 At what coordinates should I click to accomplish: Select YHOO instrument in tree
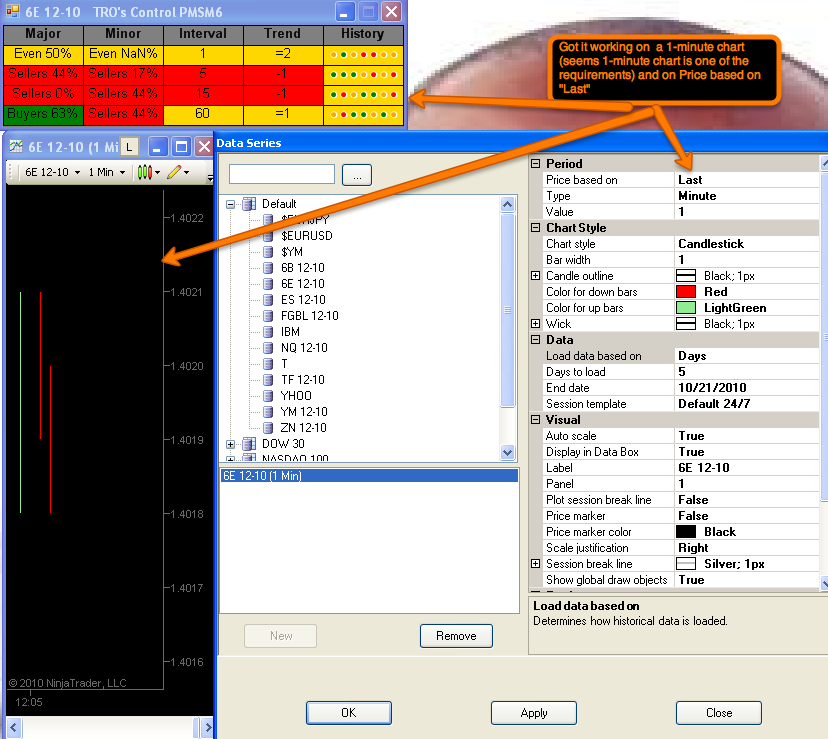click(296, 396)
